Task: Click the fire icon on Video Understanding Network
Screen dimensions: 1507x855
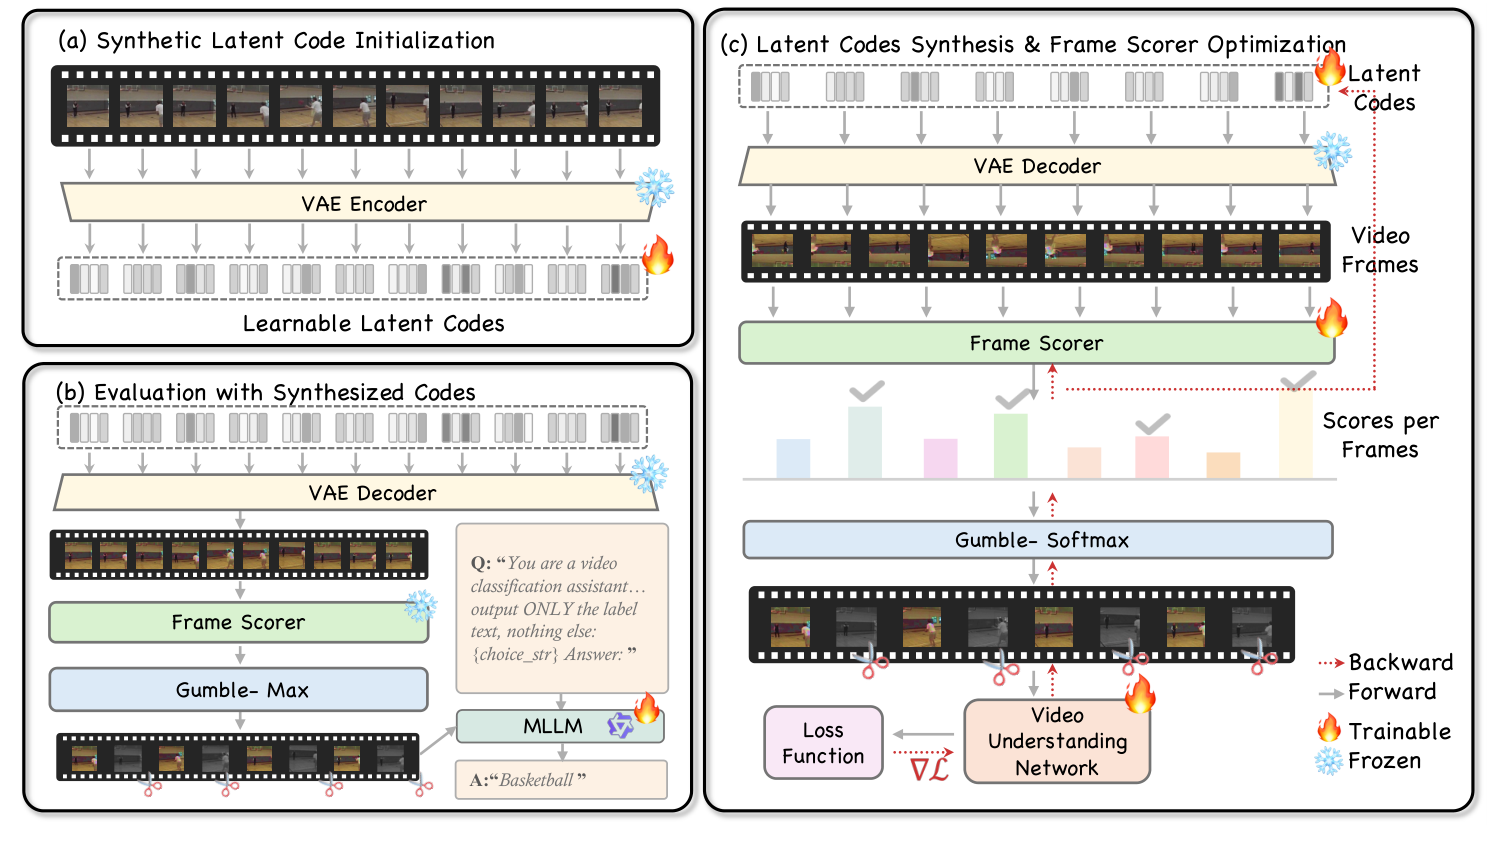Action: coord(1139,693)
